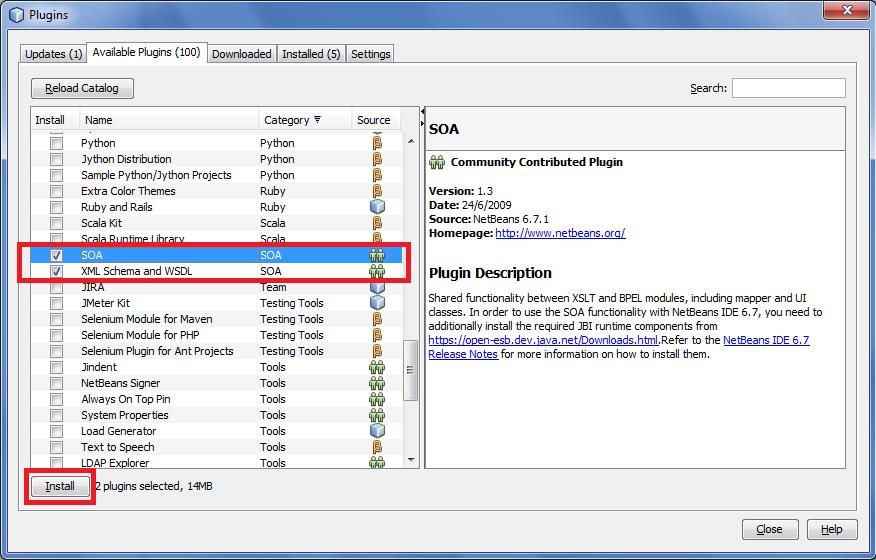Click the Plugins window title icon
This screenshot has width=876, height=560.
pos(17,15)
